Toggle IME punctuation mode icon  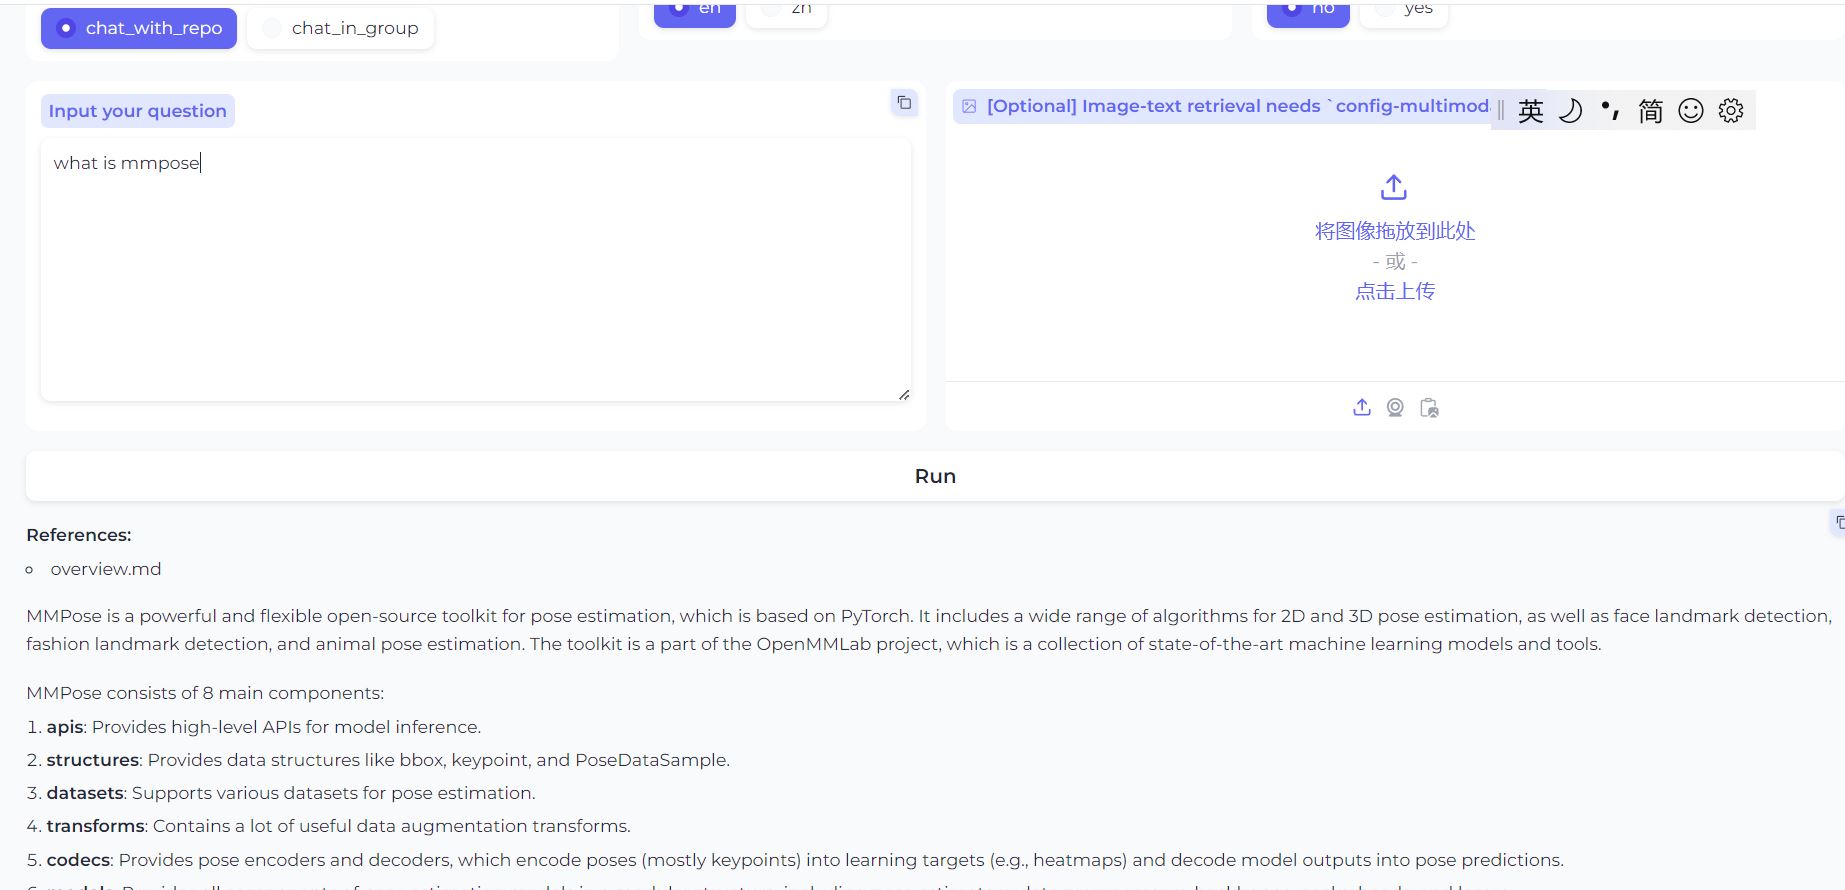tap(1610, 111)
